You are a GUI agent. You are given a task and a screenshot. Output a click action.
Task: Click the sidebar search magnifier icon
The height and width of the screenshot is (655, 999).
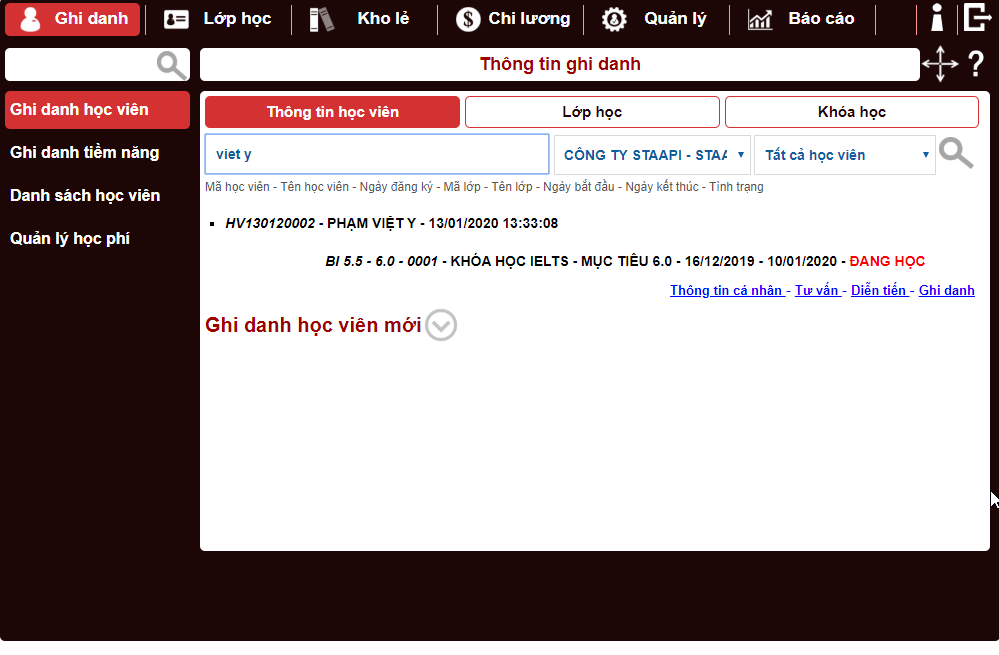pos(170,64)
